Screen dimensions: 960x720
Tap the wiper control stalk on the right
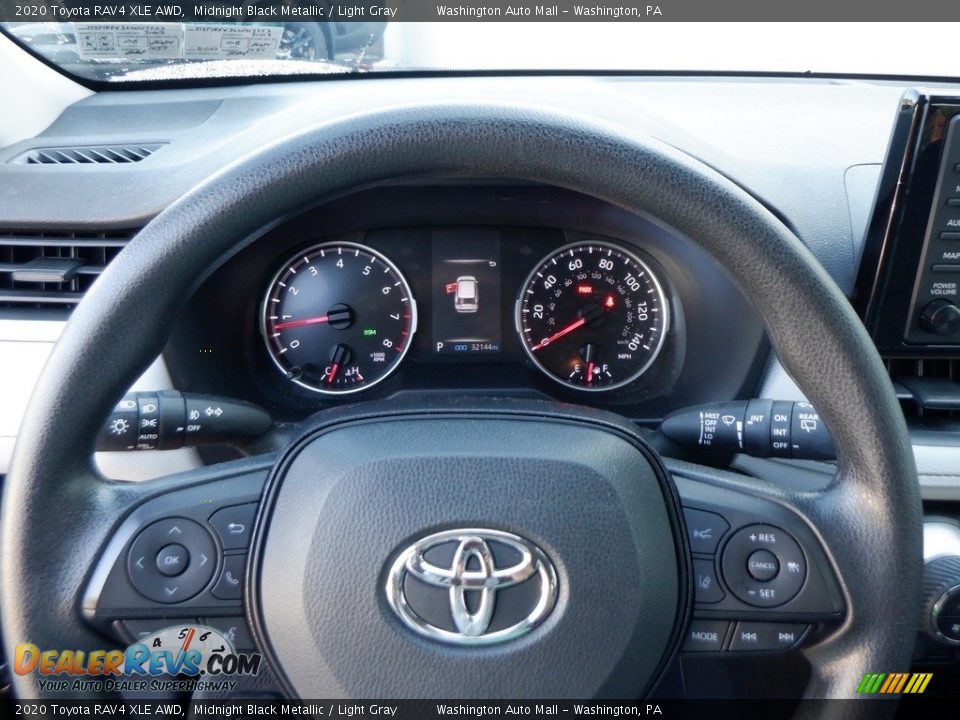tap(750, 428)
